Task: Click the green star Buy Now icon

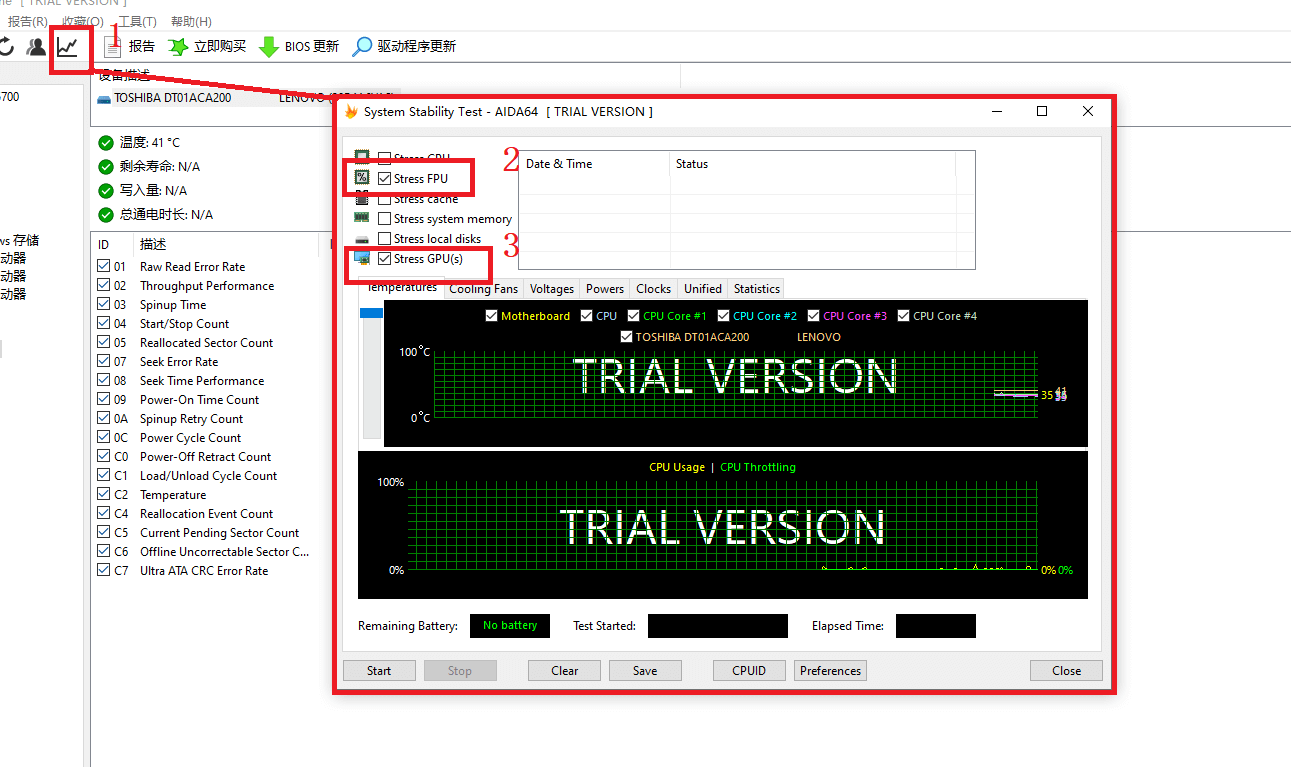Action: pyautogui.click(x=178, y=47)
